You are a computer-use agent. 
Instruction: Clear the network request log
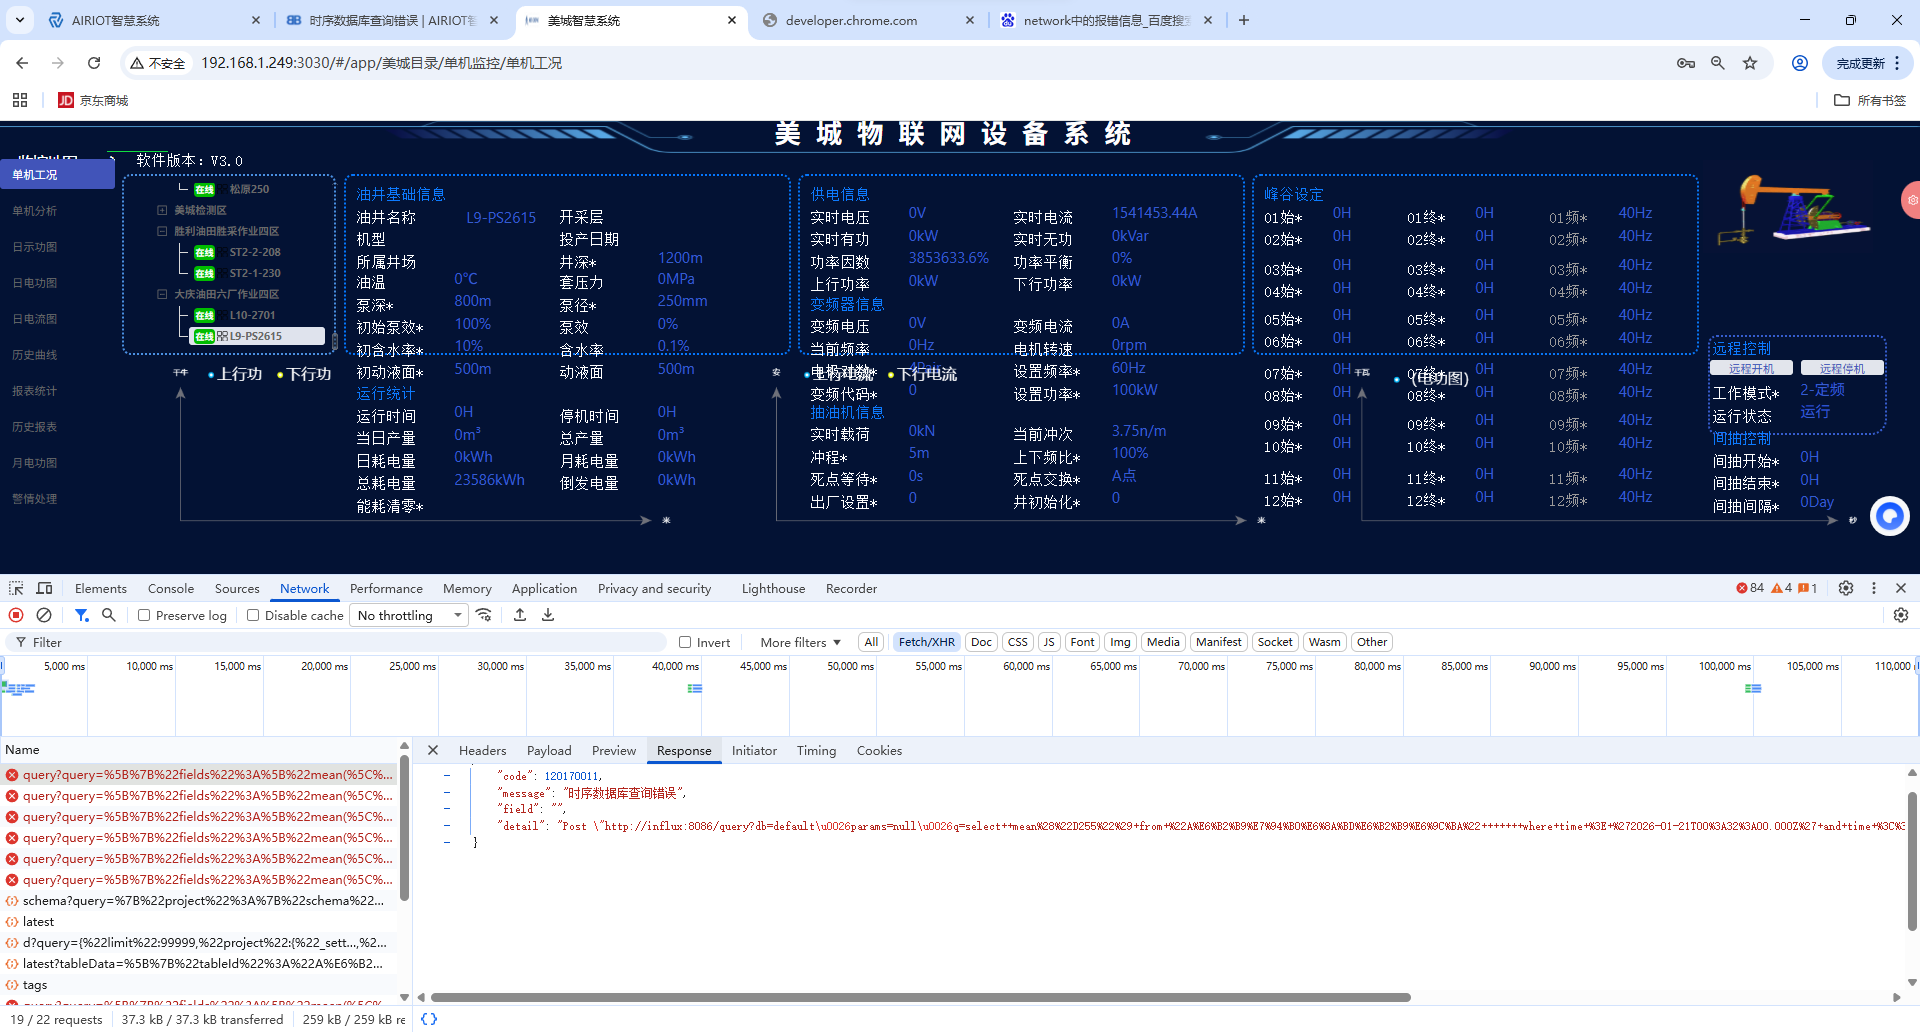tap(44, 615)
